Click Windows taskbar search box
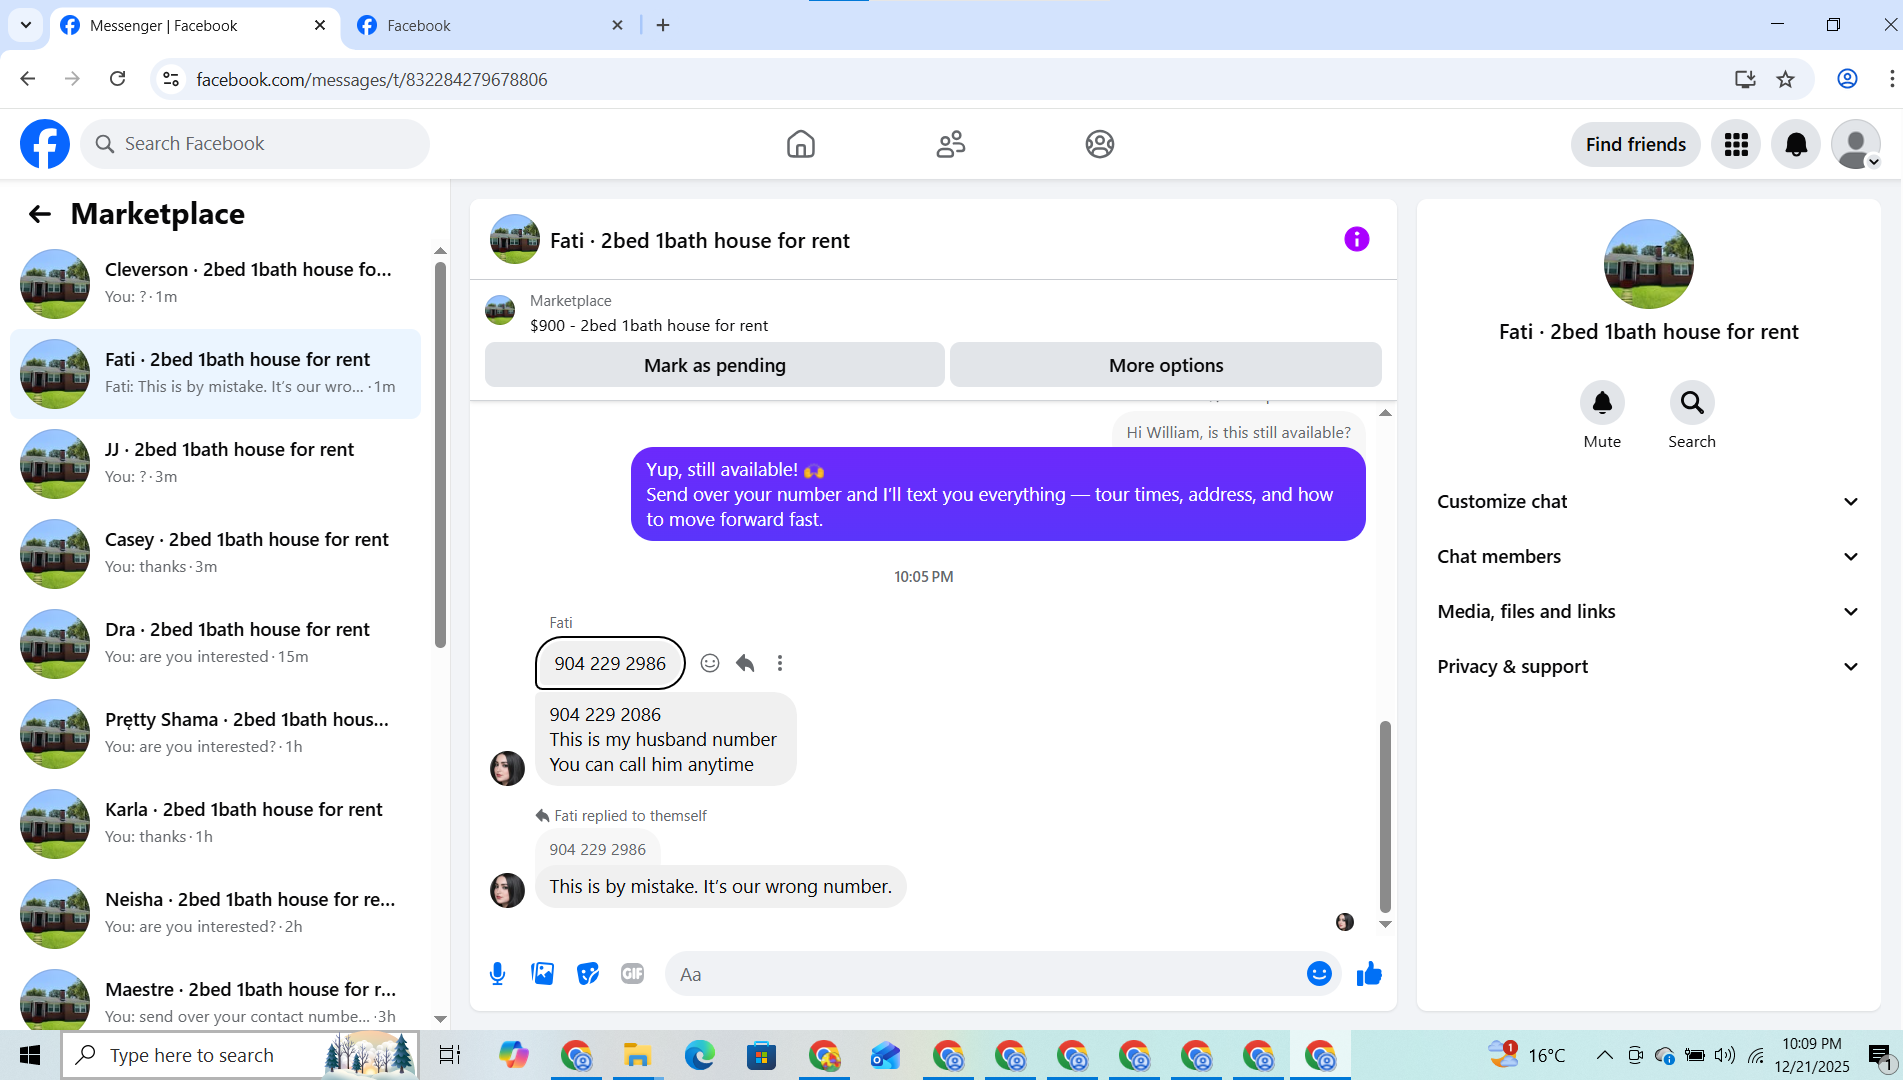1903x1080 pixels. [240, 1055]
